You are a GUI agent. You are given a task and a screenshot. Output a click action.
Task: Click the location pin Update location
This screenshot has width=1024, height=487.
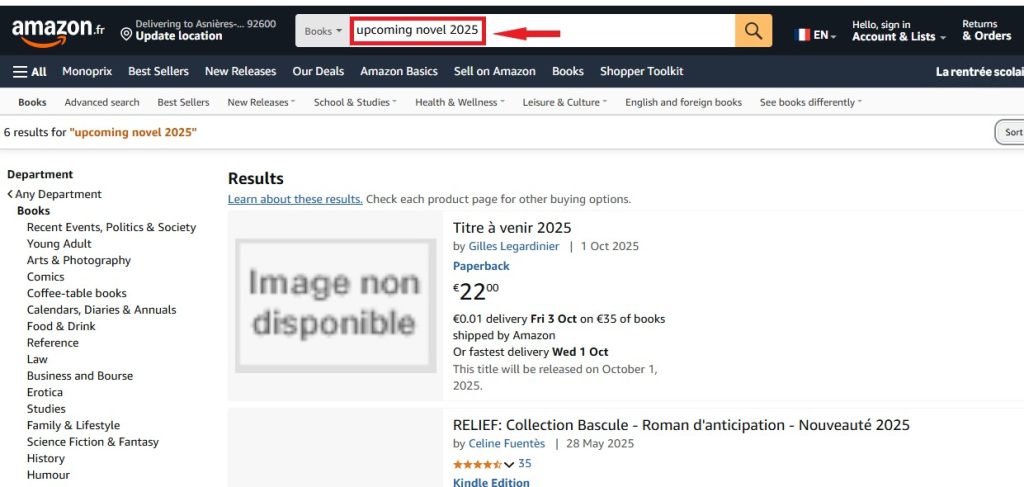[x=199, y=30]
